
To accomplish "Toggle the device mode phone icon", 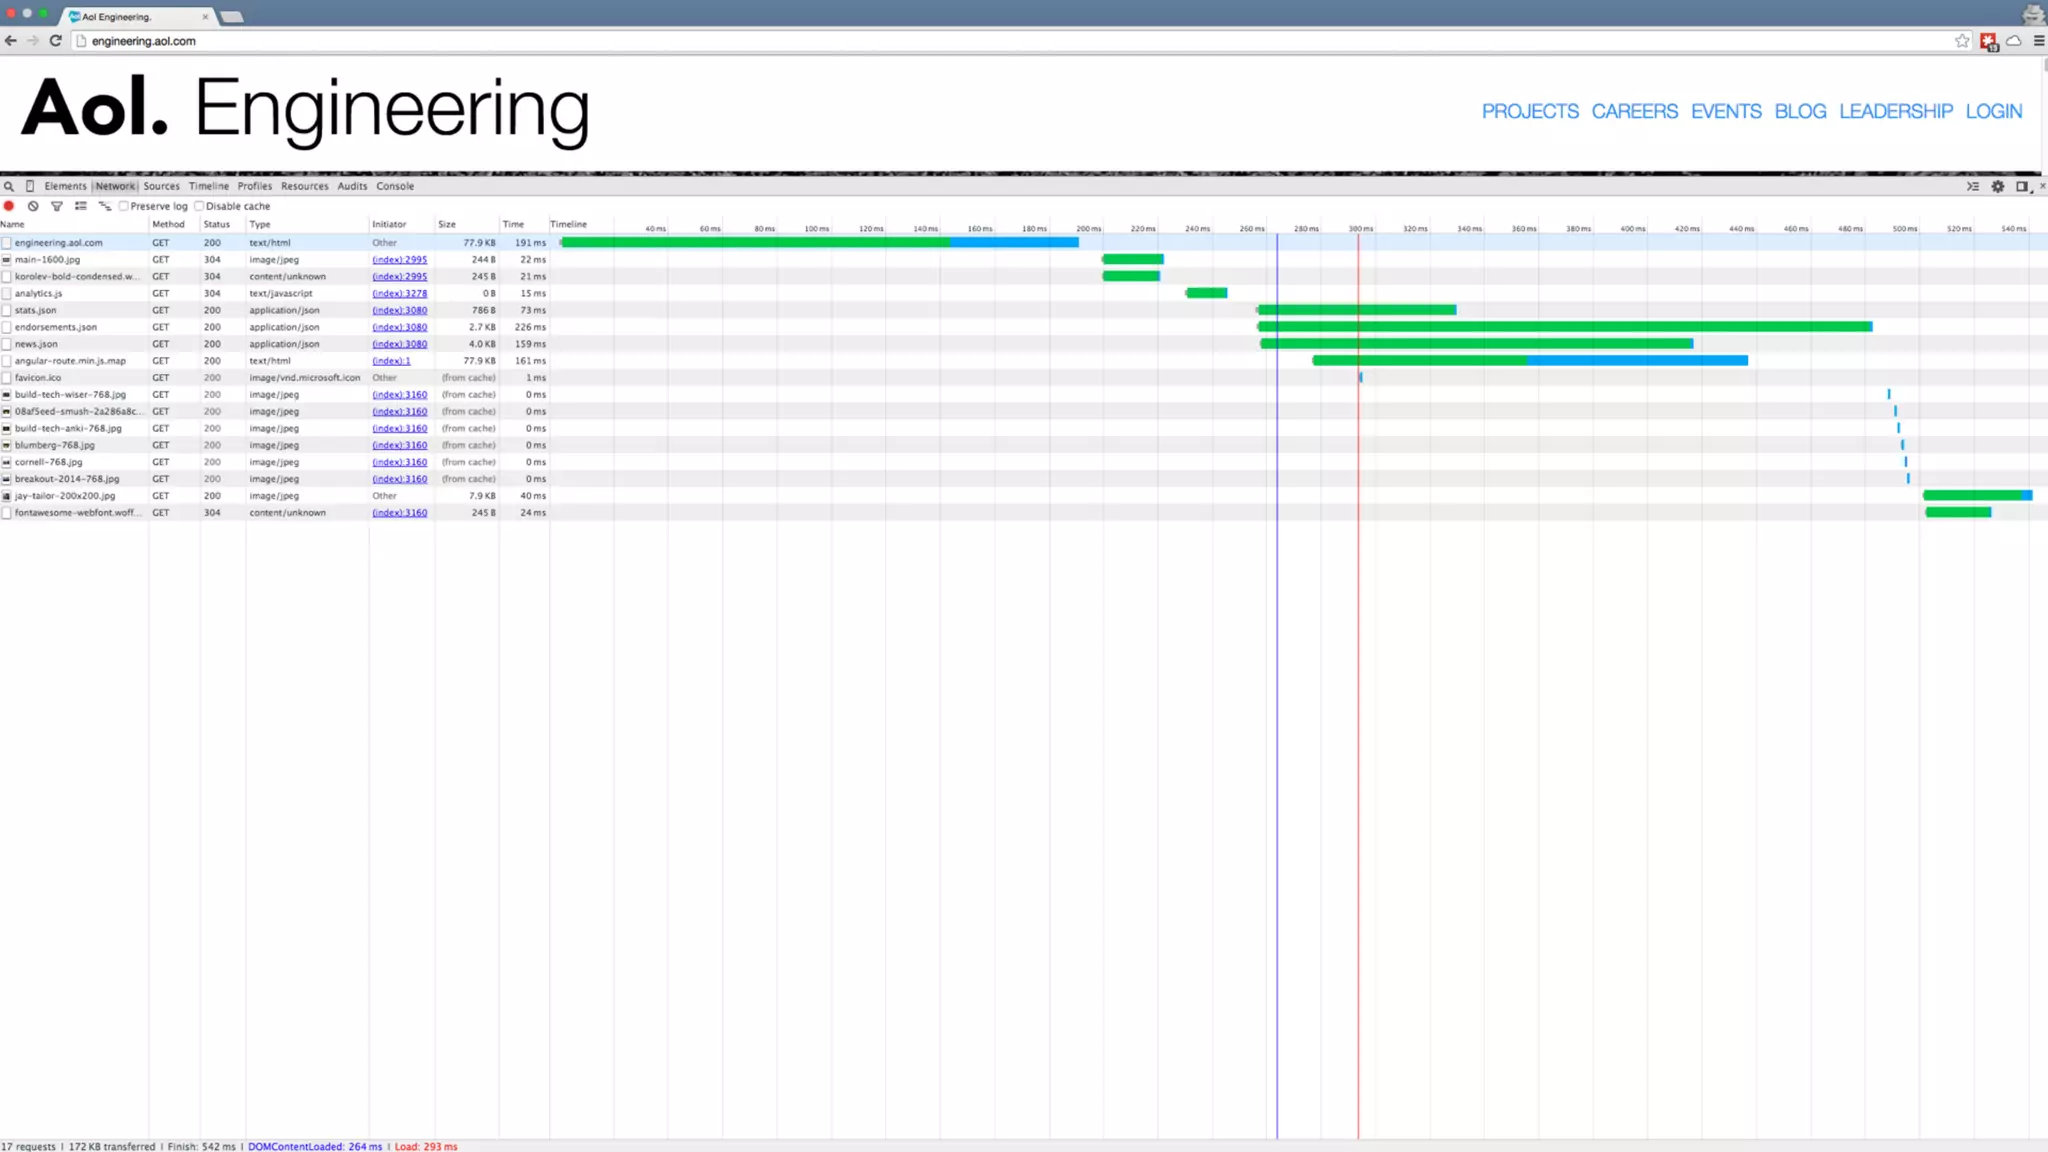I will tap(30, 186).
